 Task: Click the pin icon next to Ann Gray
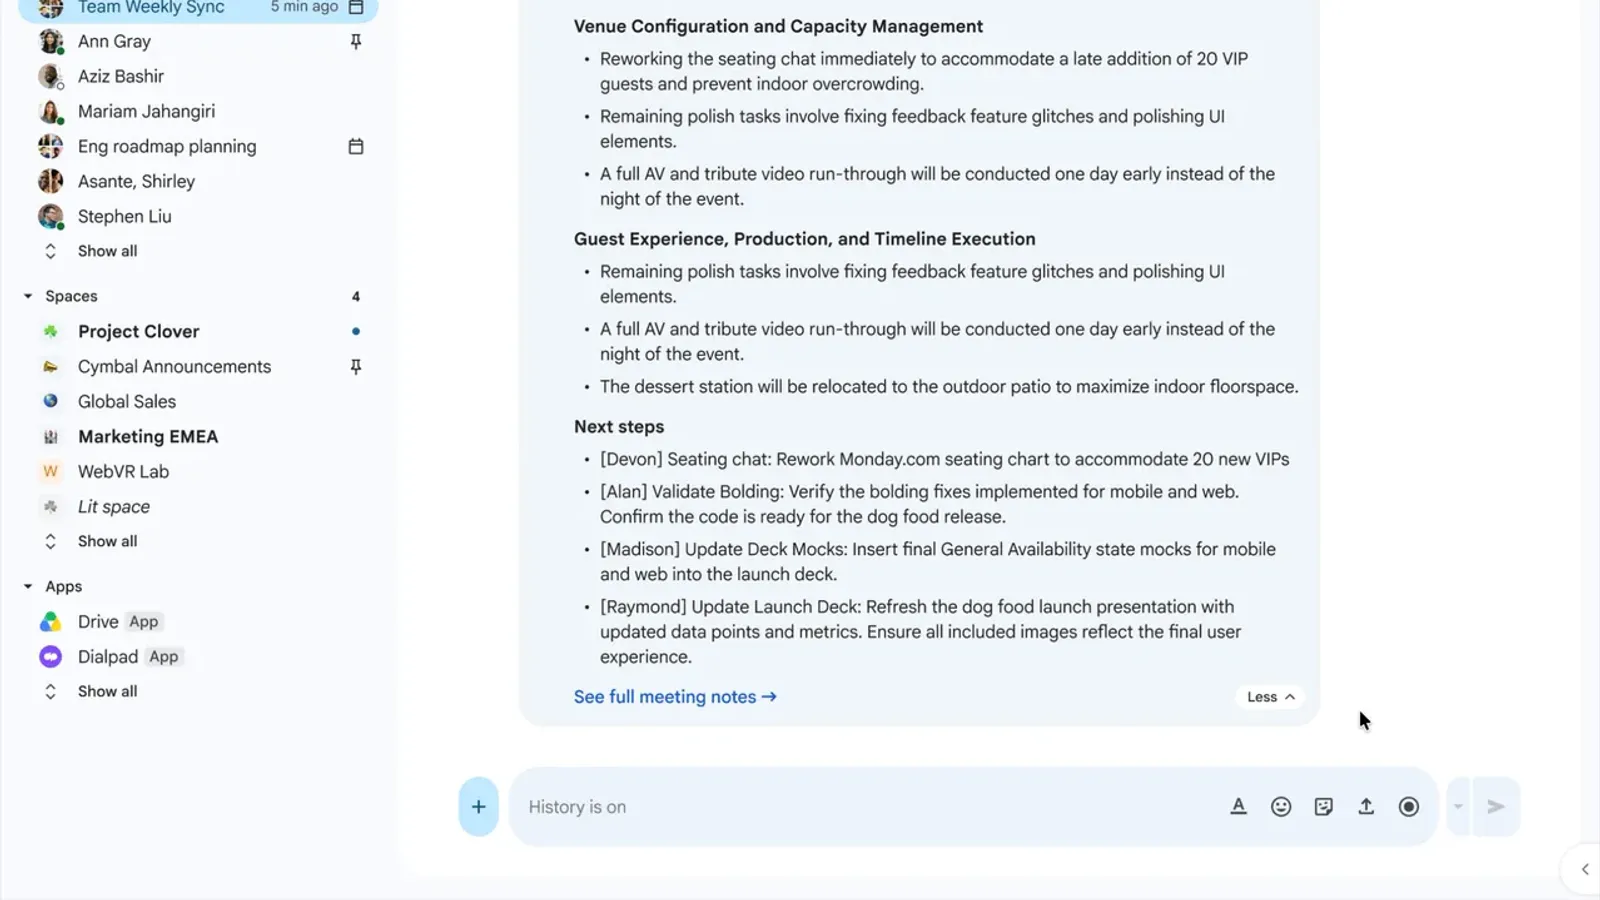(x=356, y=41)
